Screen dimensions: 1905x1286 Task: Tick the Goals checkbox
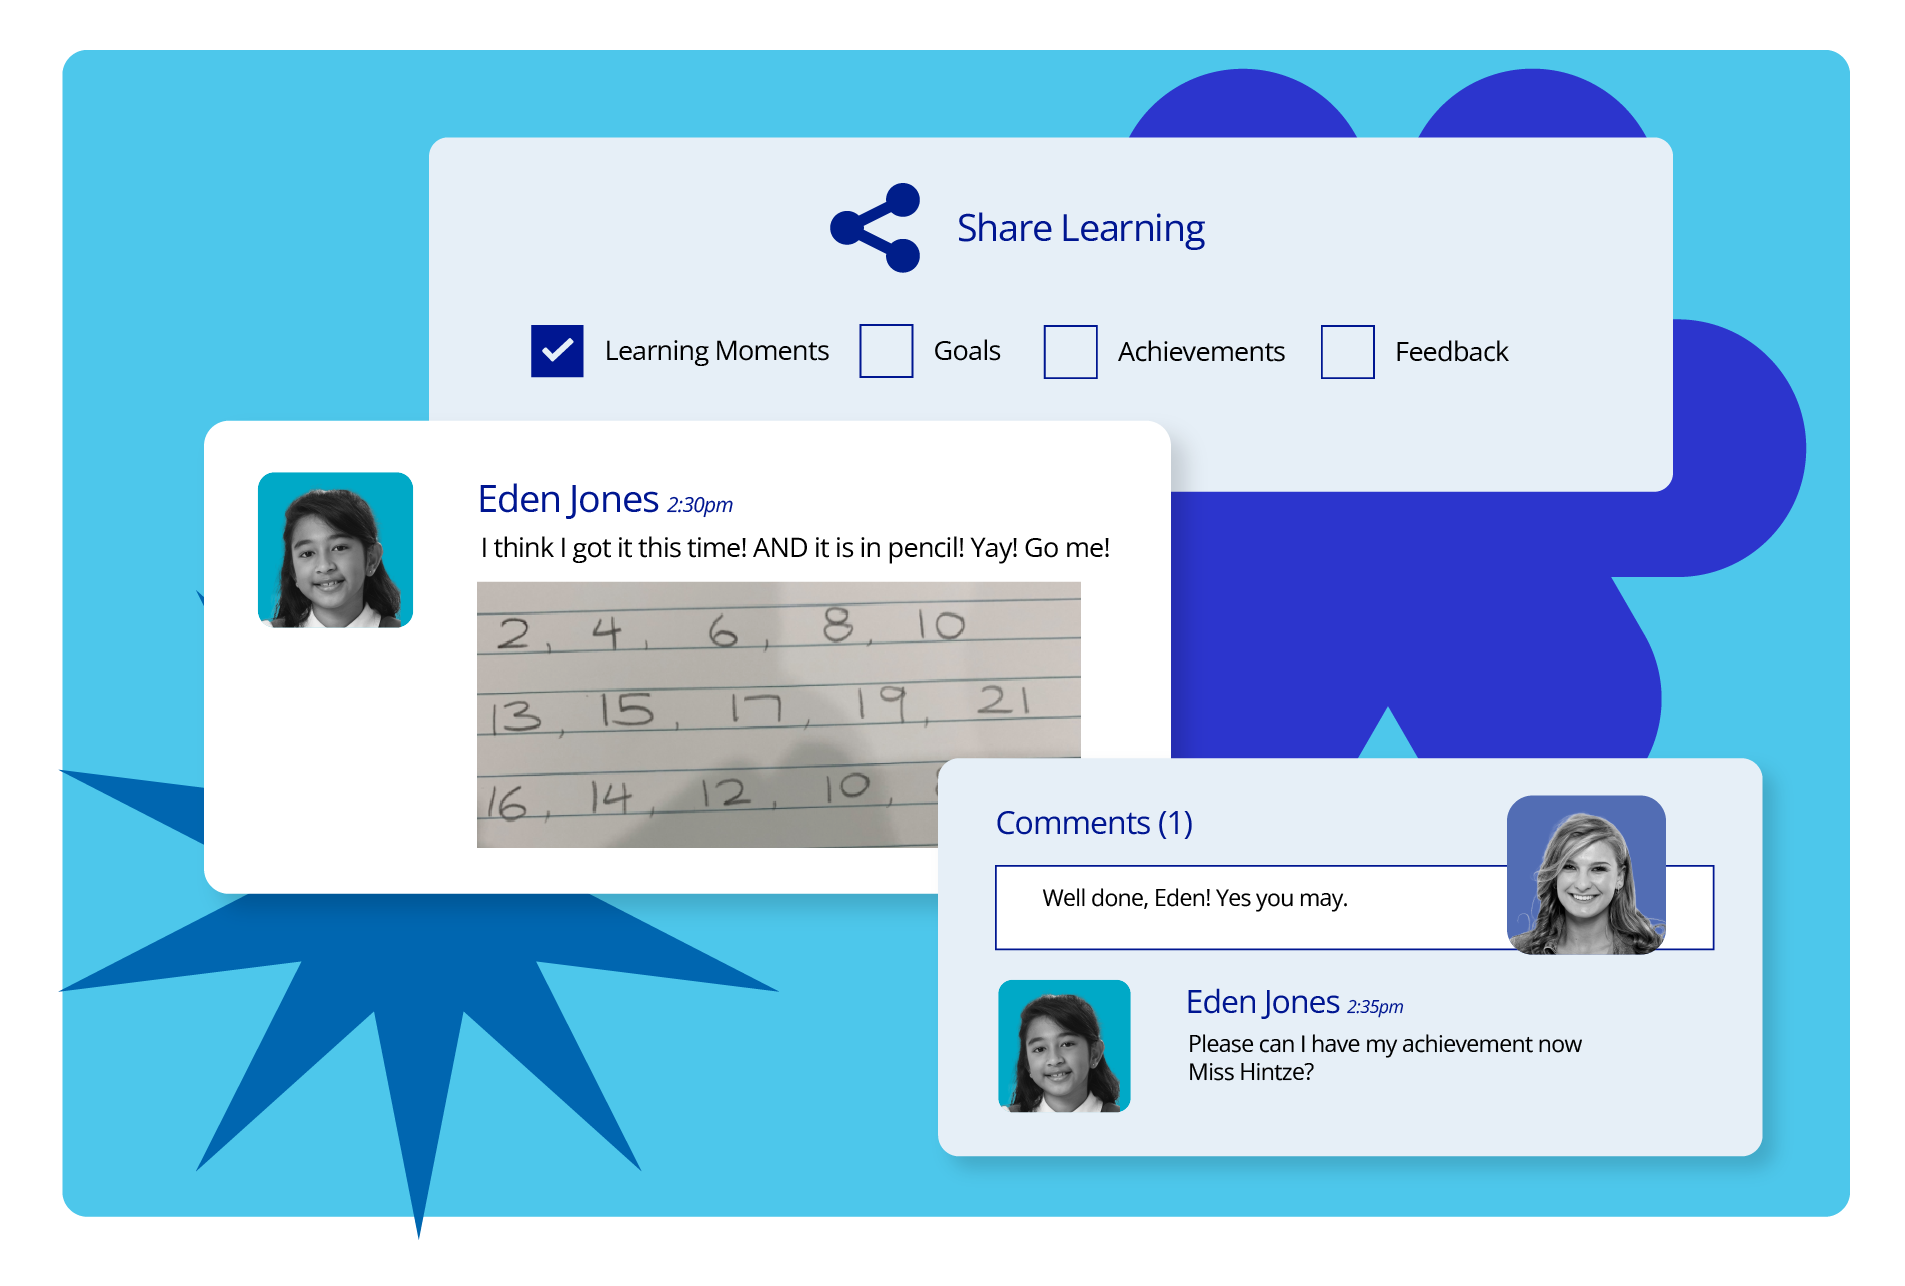(886, 351)
